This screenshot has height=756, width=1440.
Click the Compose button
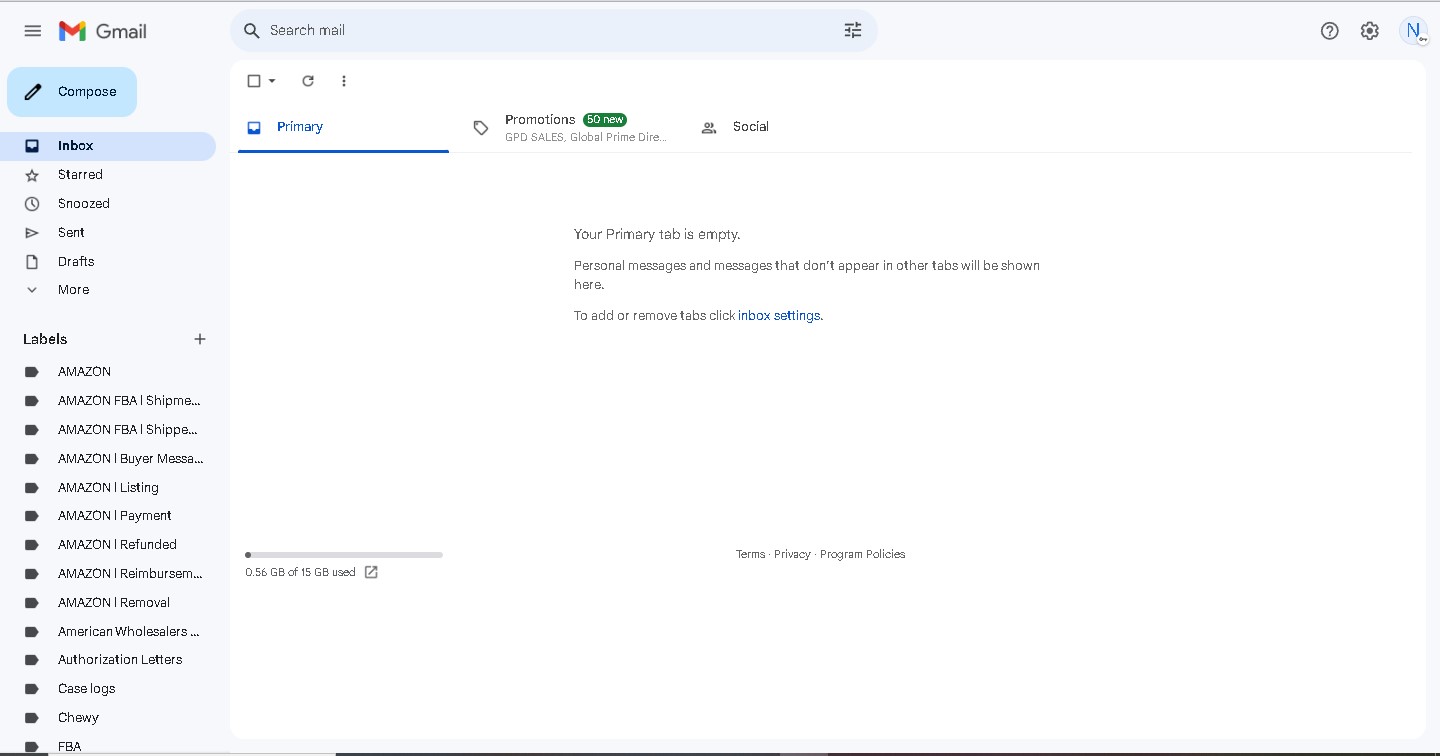pos(72,92)
